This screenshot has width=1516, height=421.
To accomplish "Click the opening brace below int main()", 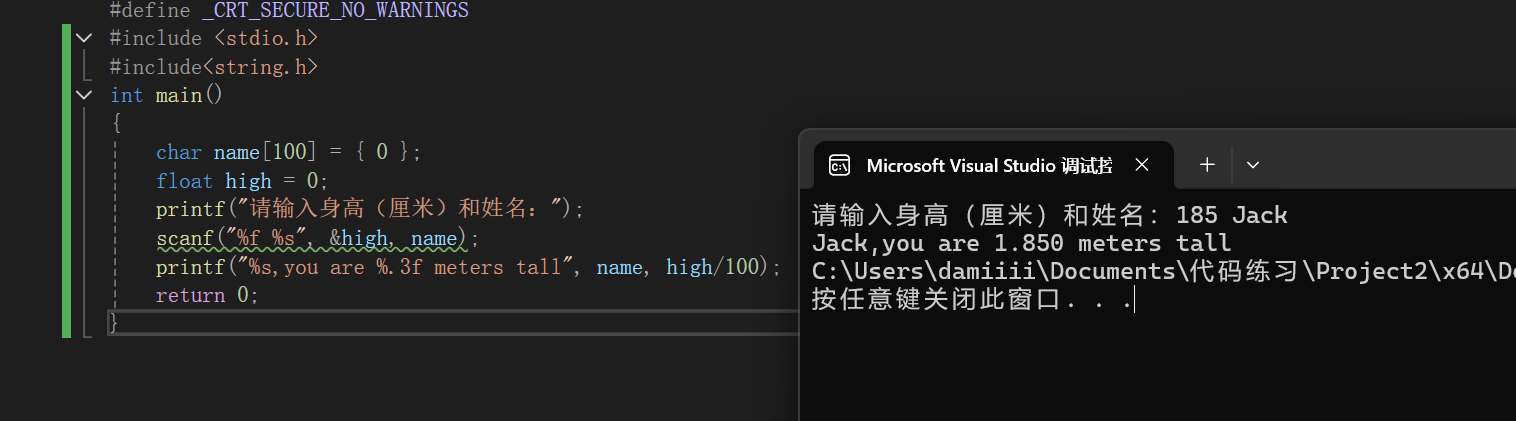I will point(116,124).
